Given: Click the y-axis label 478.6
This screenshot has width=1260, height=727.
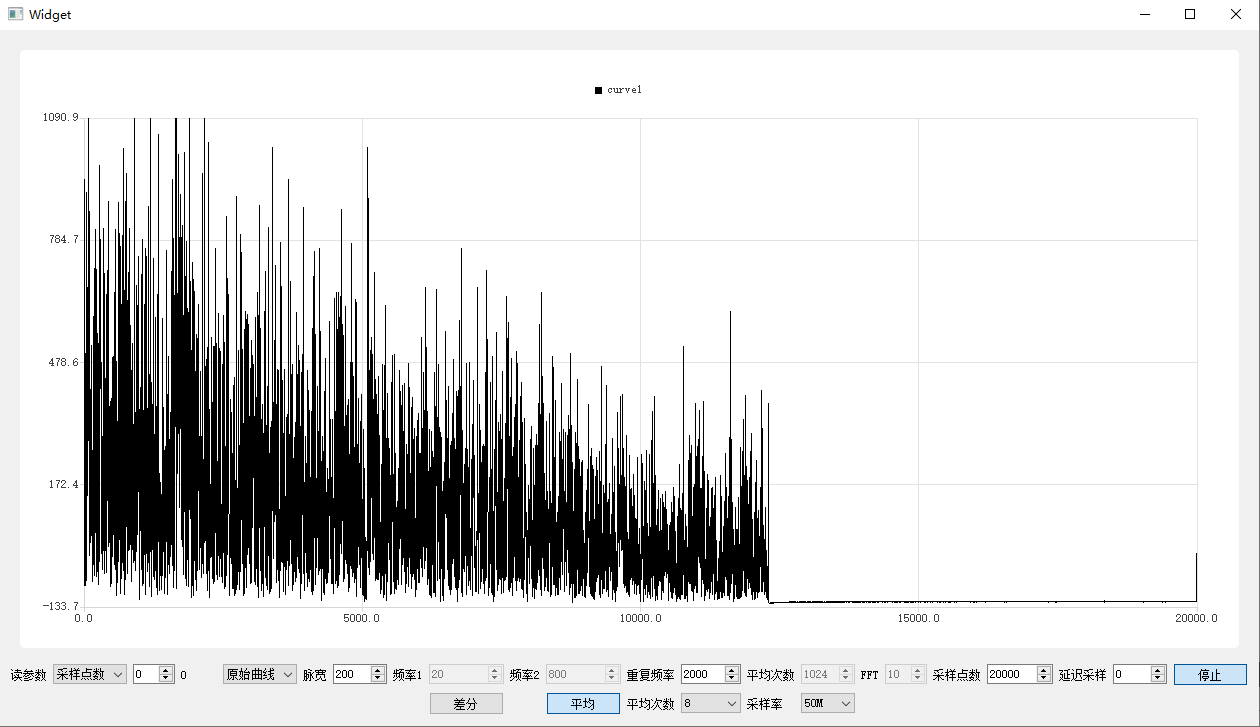Looking at the screenshot, I should click(63, 362).
